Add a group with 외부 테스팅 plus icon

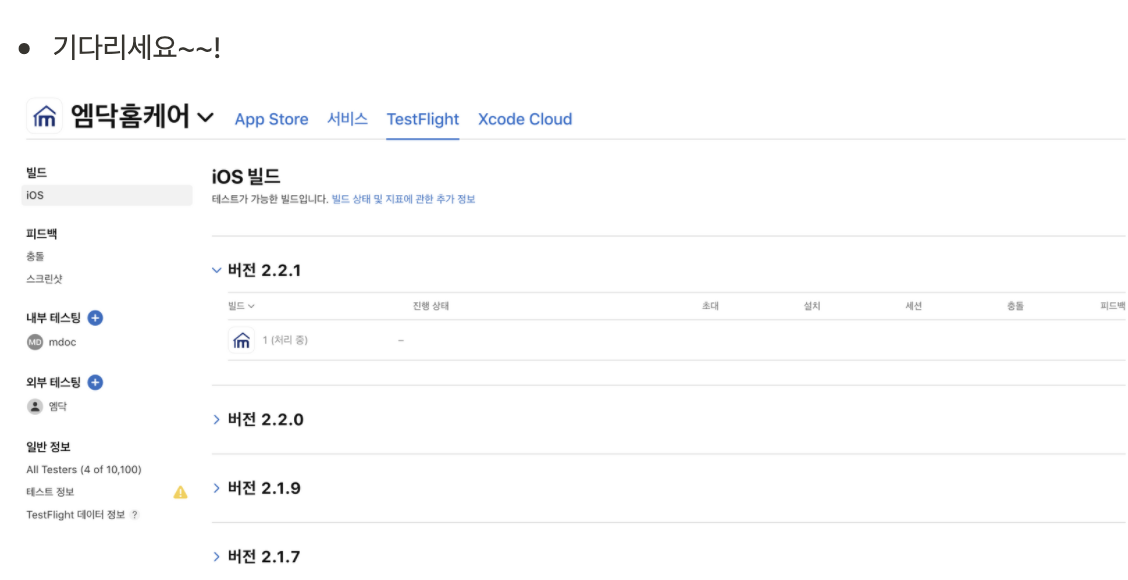tap(95, 383)
